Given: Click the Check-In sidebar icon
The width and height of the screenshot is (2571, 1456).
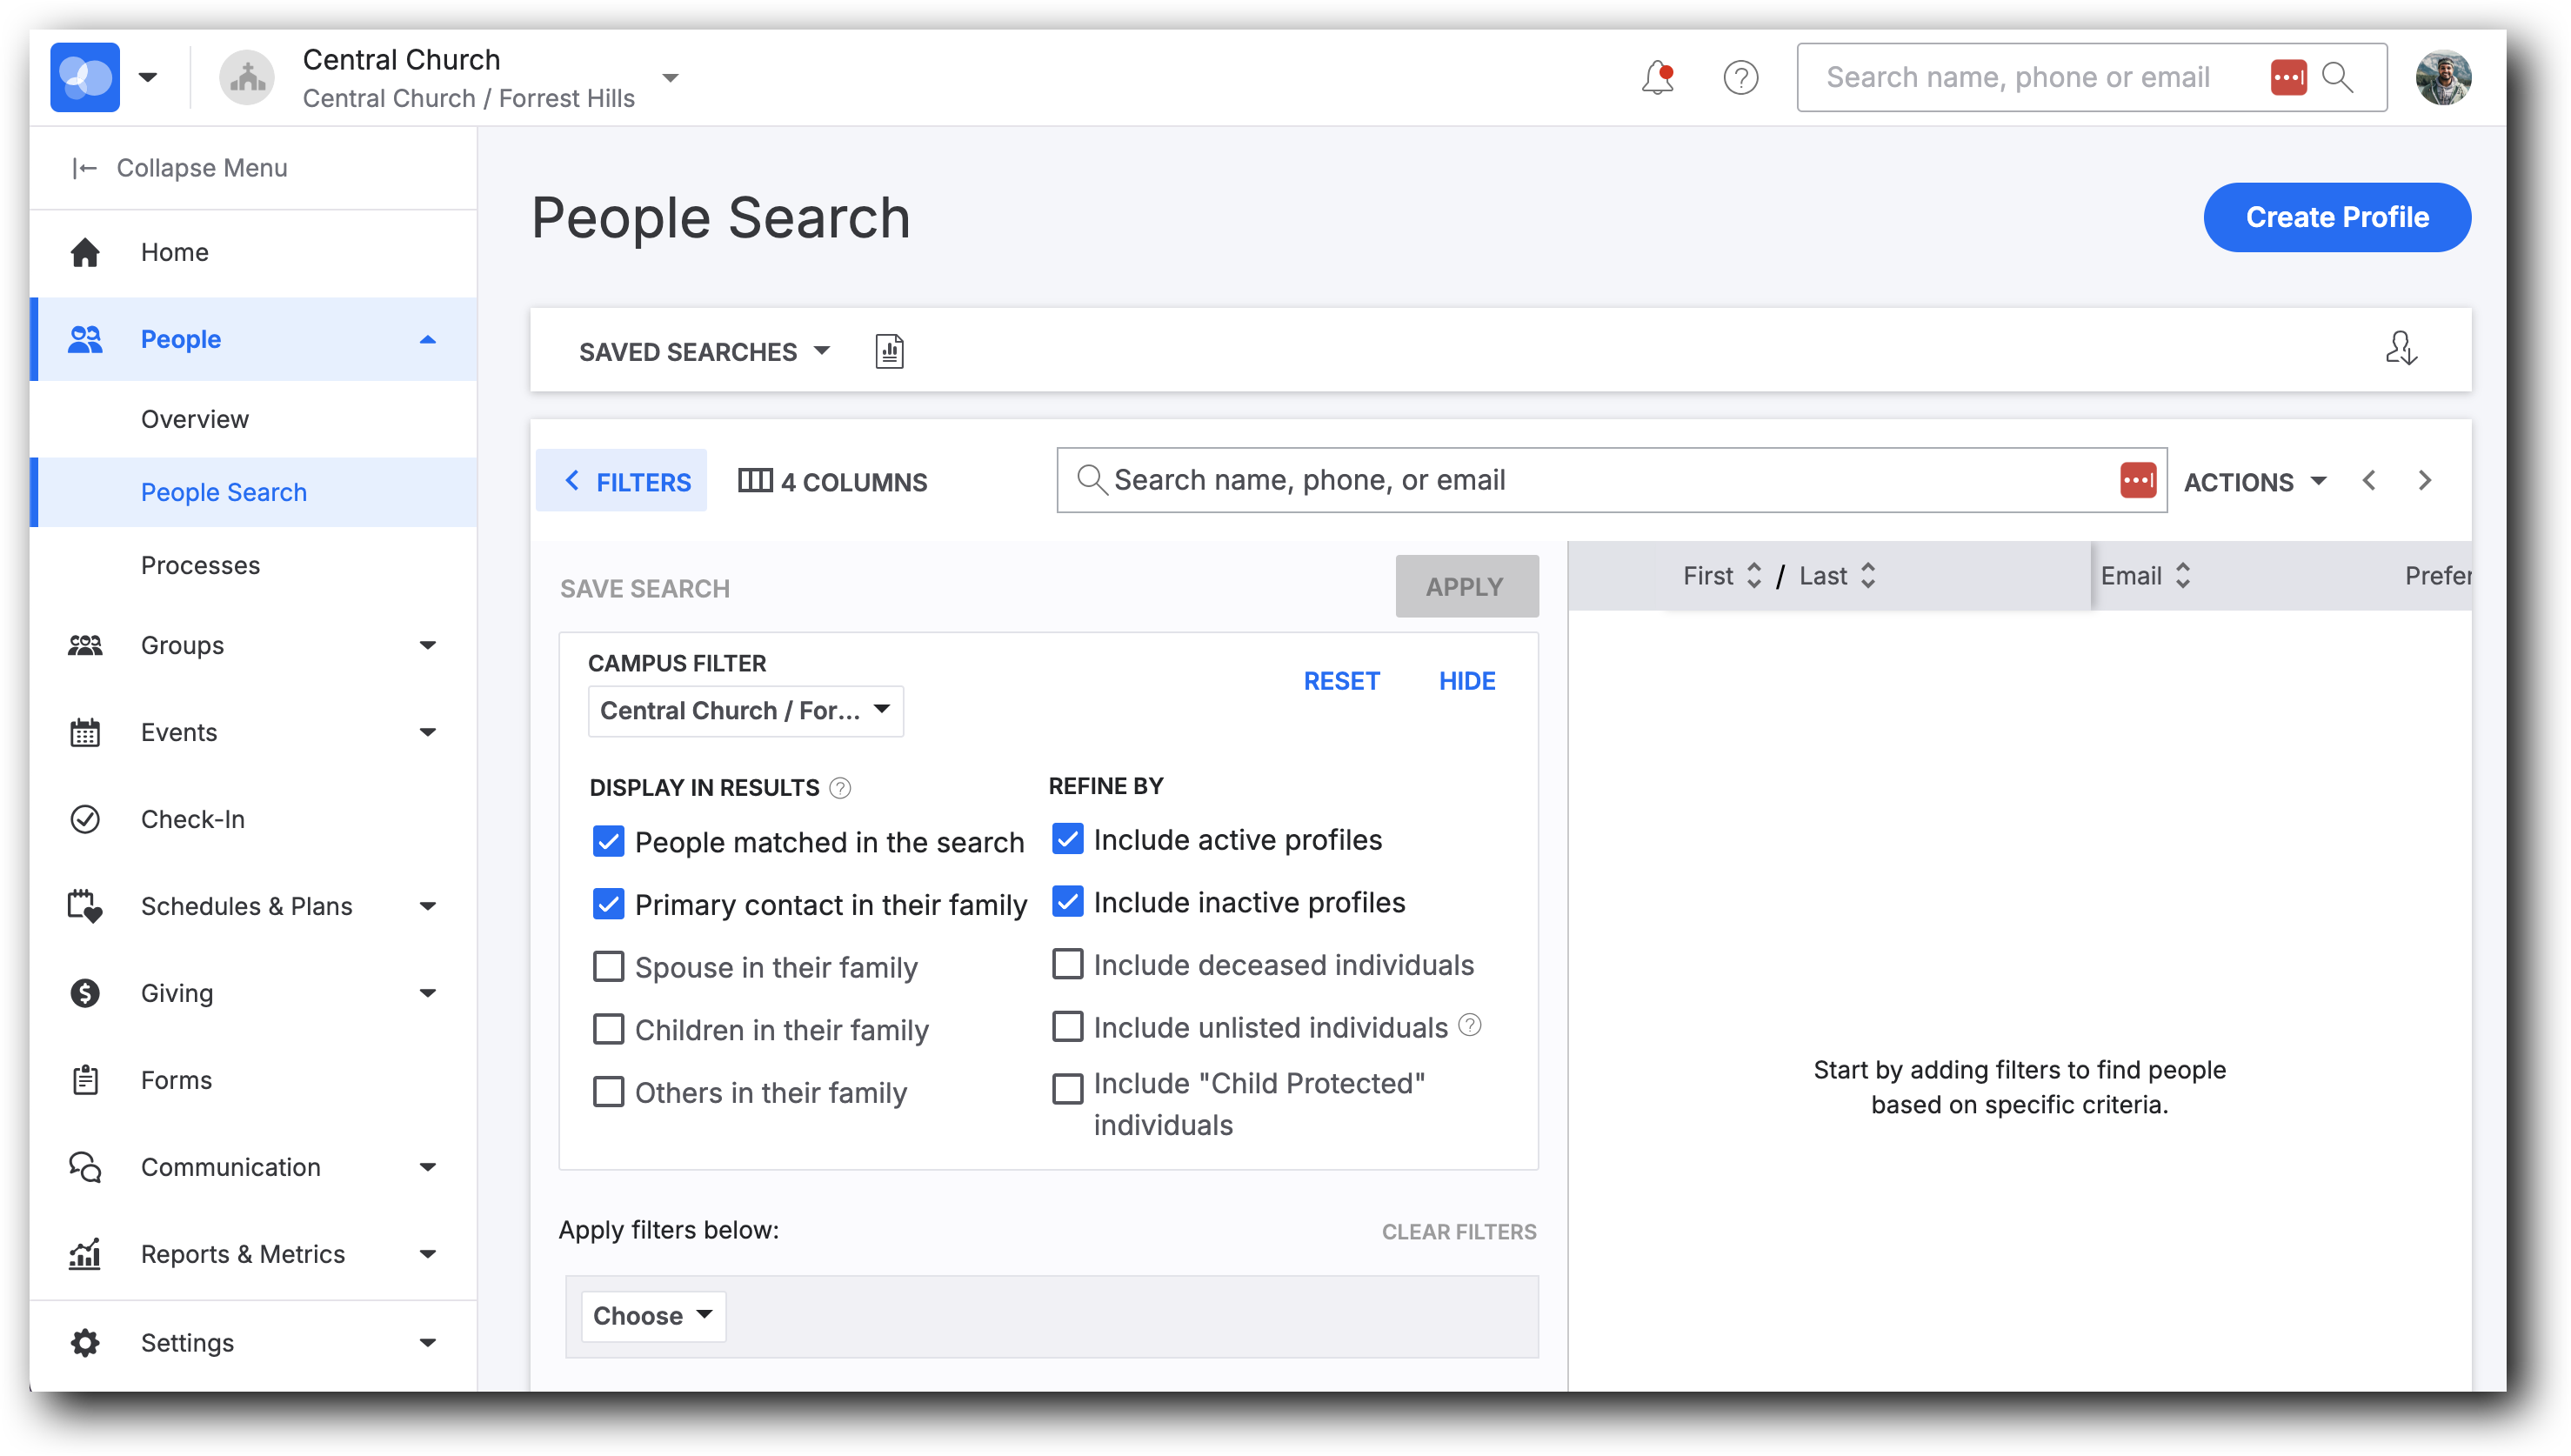Looking at the screenshot, I should coord(85,819).
